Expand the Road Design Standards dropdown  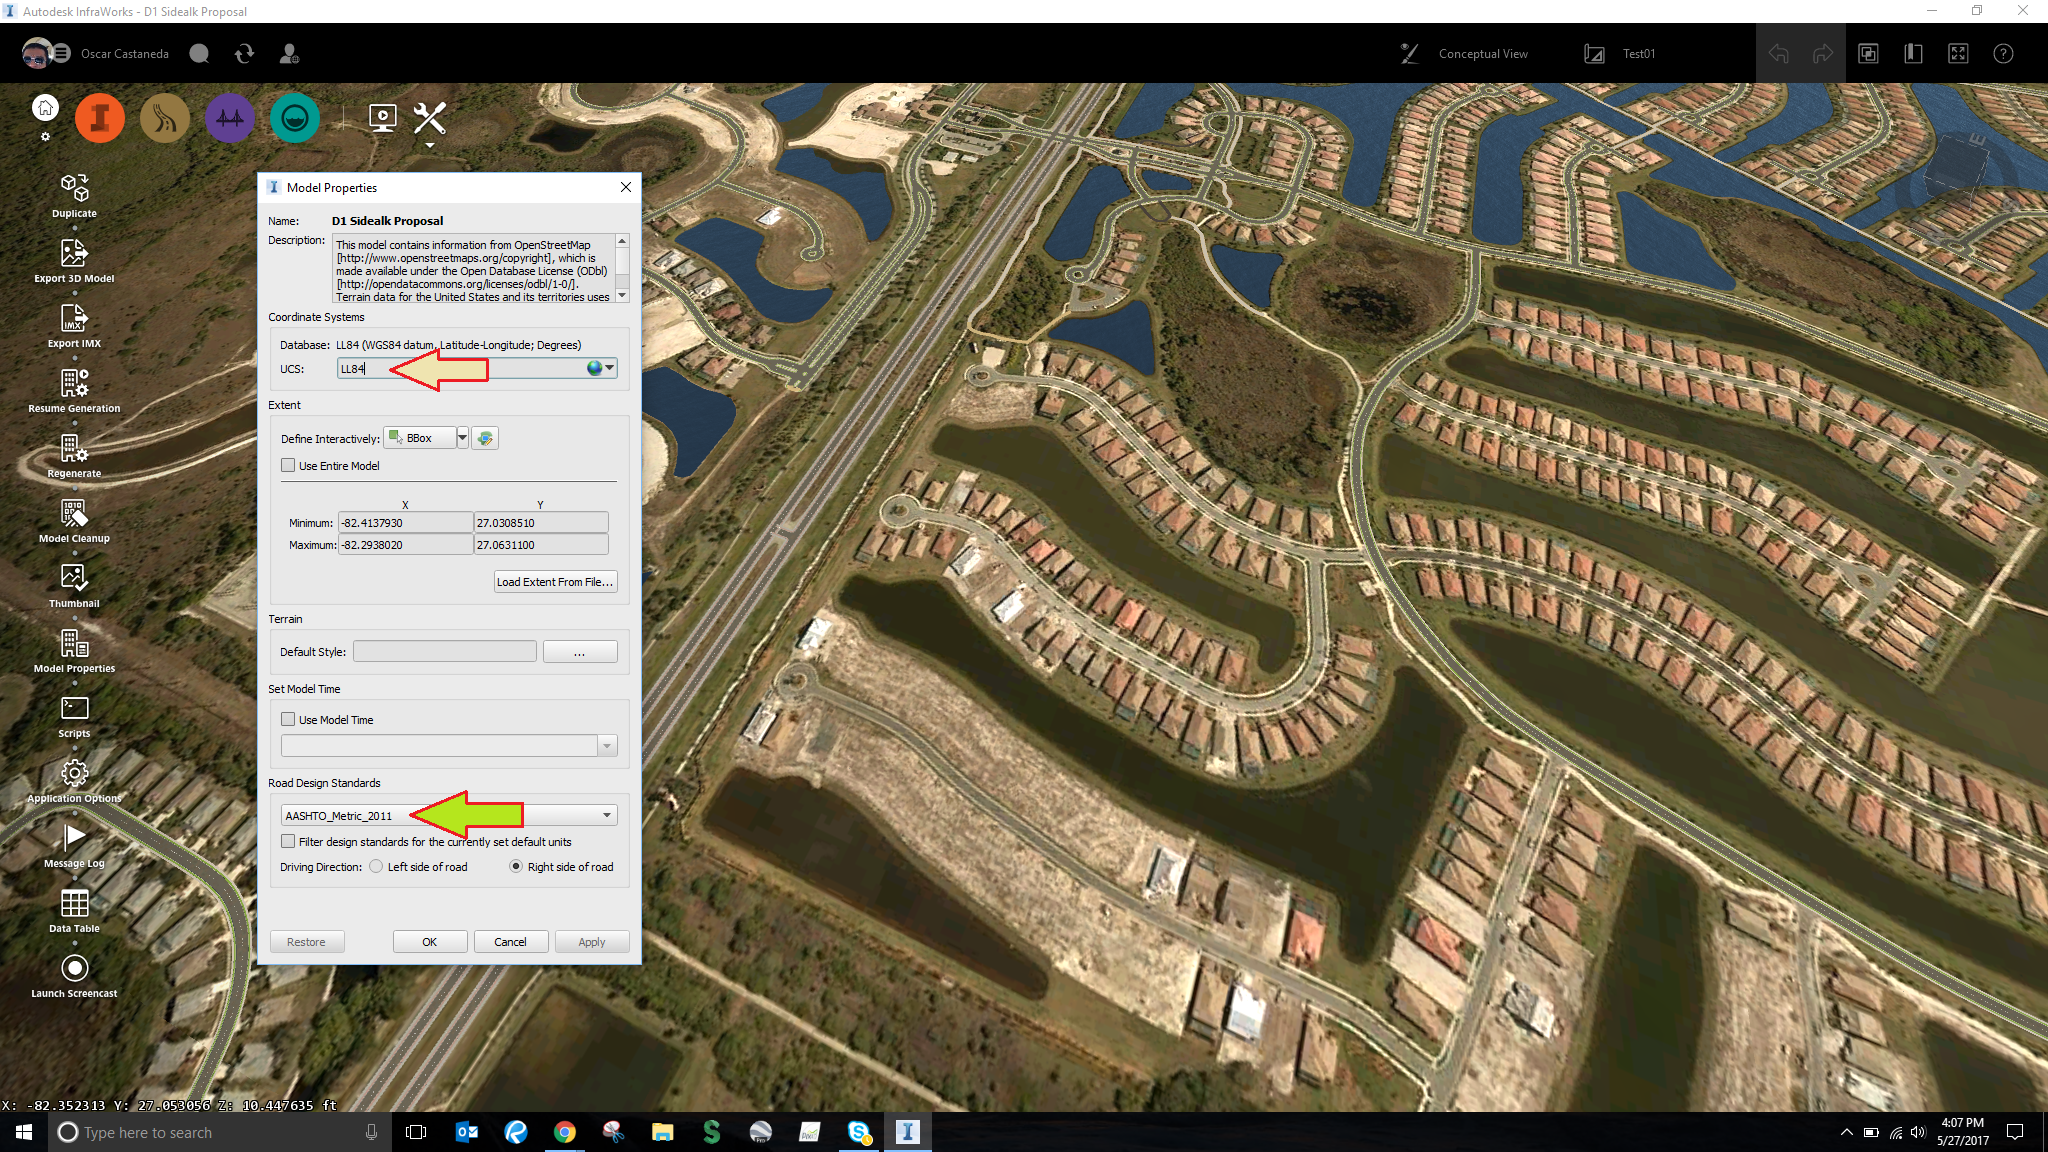click(x=606, y=814)
